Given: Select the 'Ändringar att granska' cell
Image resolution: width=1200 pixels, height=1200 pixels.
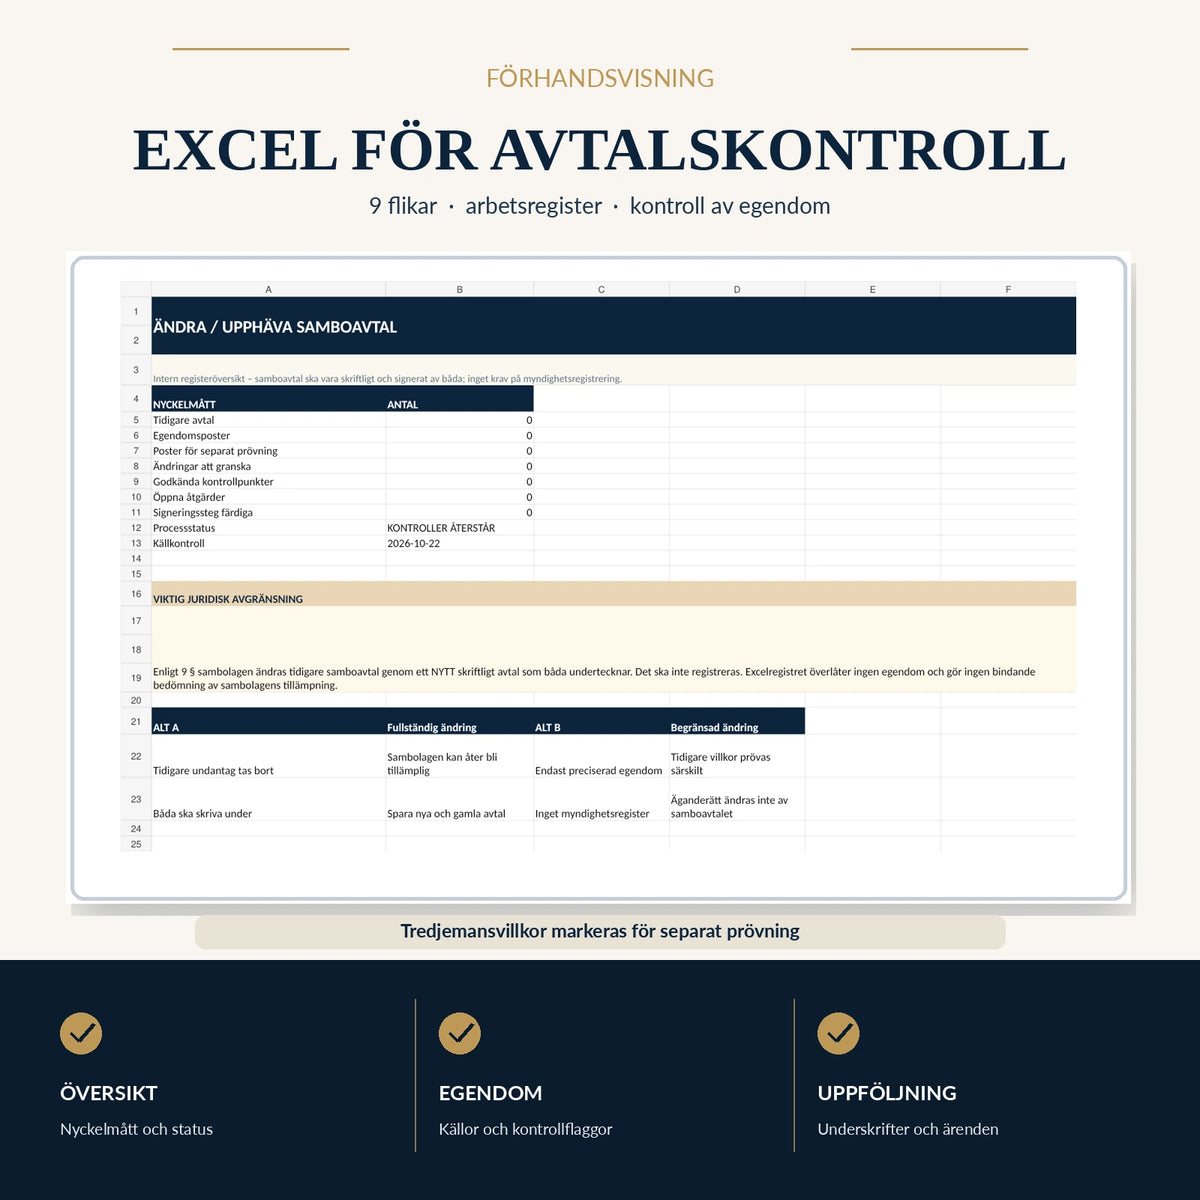Looking at the screenshot, I should pyautogui.click(x=268, y=466).
